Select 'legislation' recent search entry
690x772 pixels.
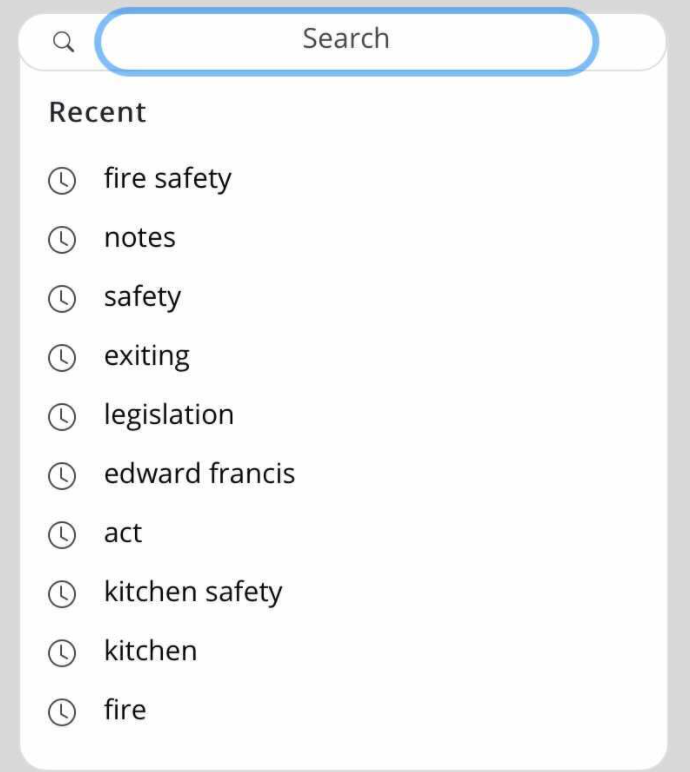(168, 416)
